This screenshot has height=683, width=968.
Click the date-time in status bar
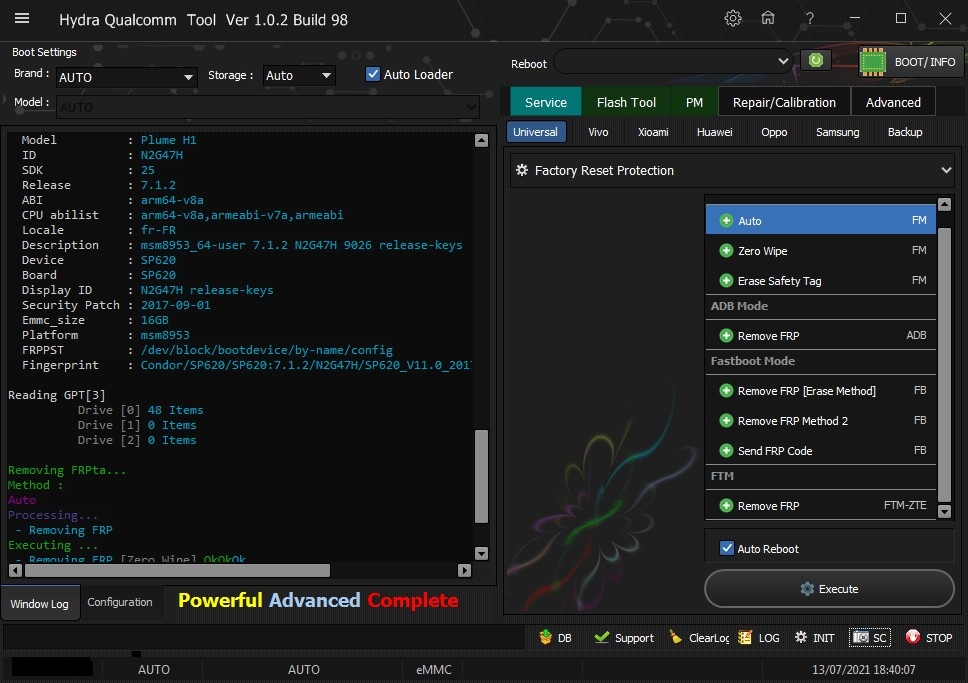point(864,669)
